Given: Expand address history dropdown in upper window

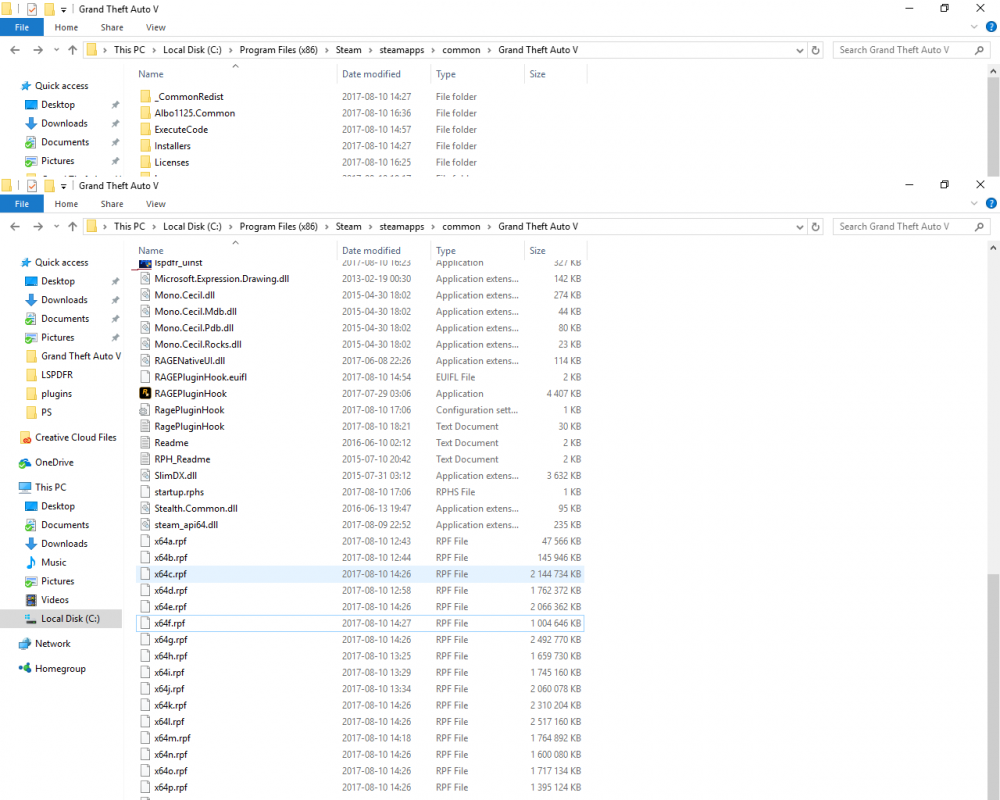Looking at the screenshot, I should 800,50.
